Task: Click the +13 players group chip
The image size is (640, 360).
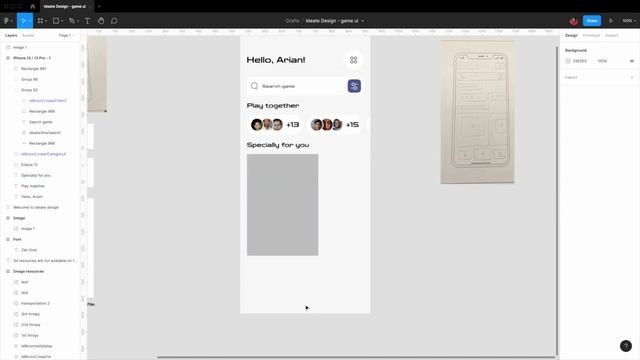Action: [275, 124]
